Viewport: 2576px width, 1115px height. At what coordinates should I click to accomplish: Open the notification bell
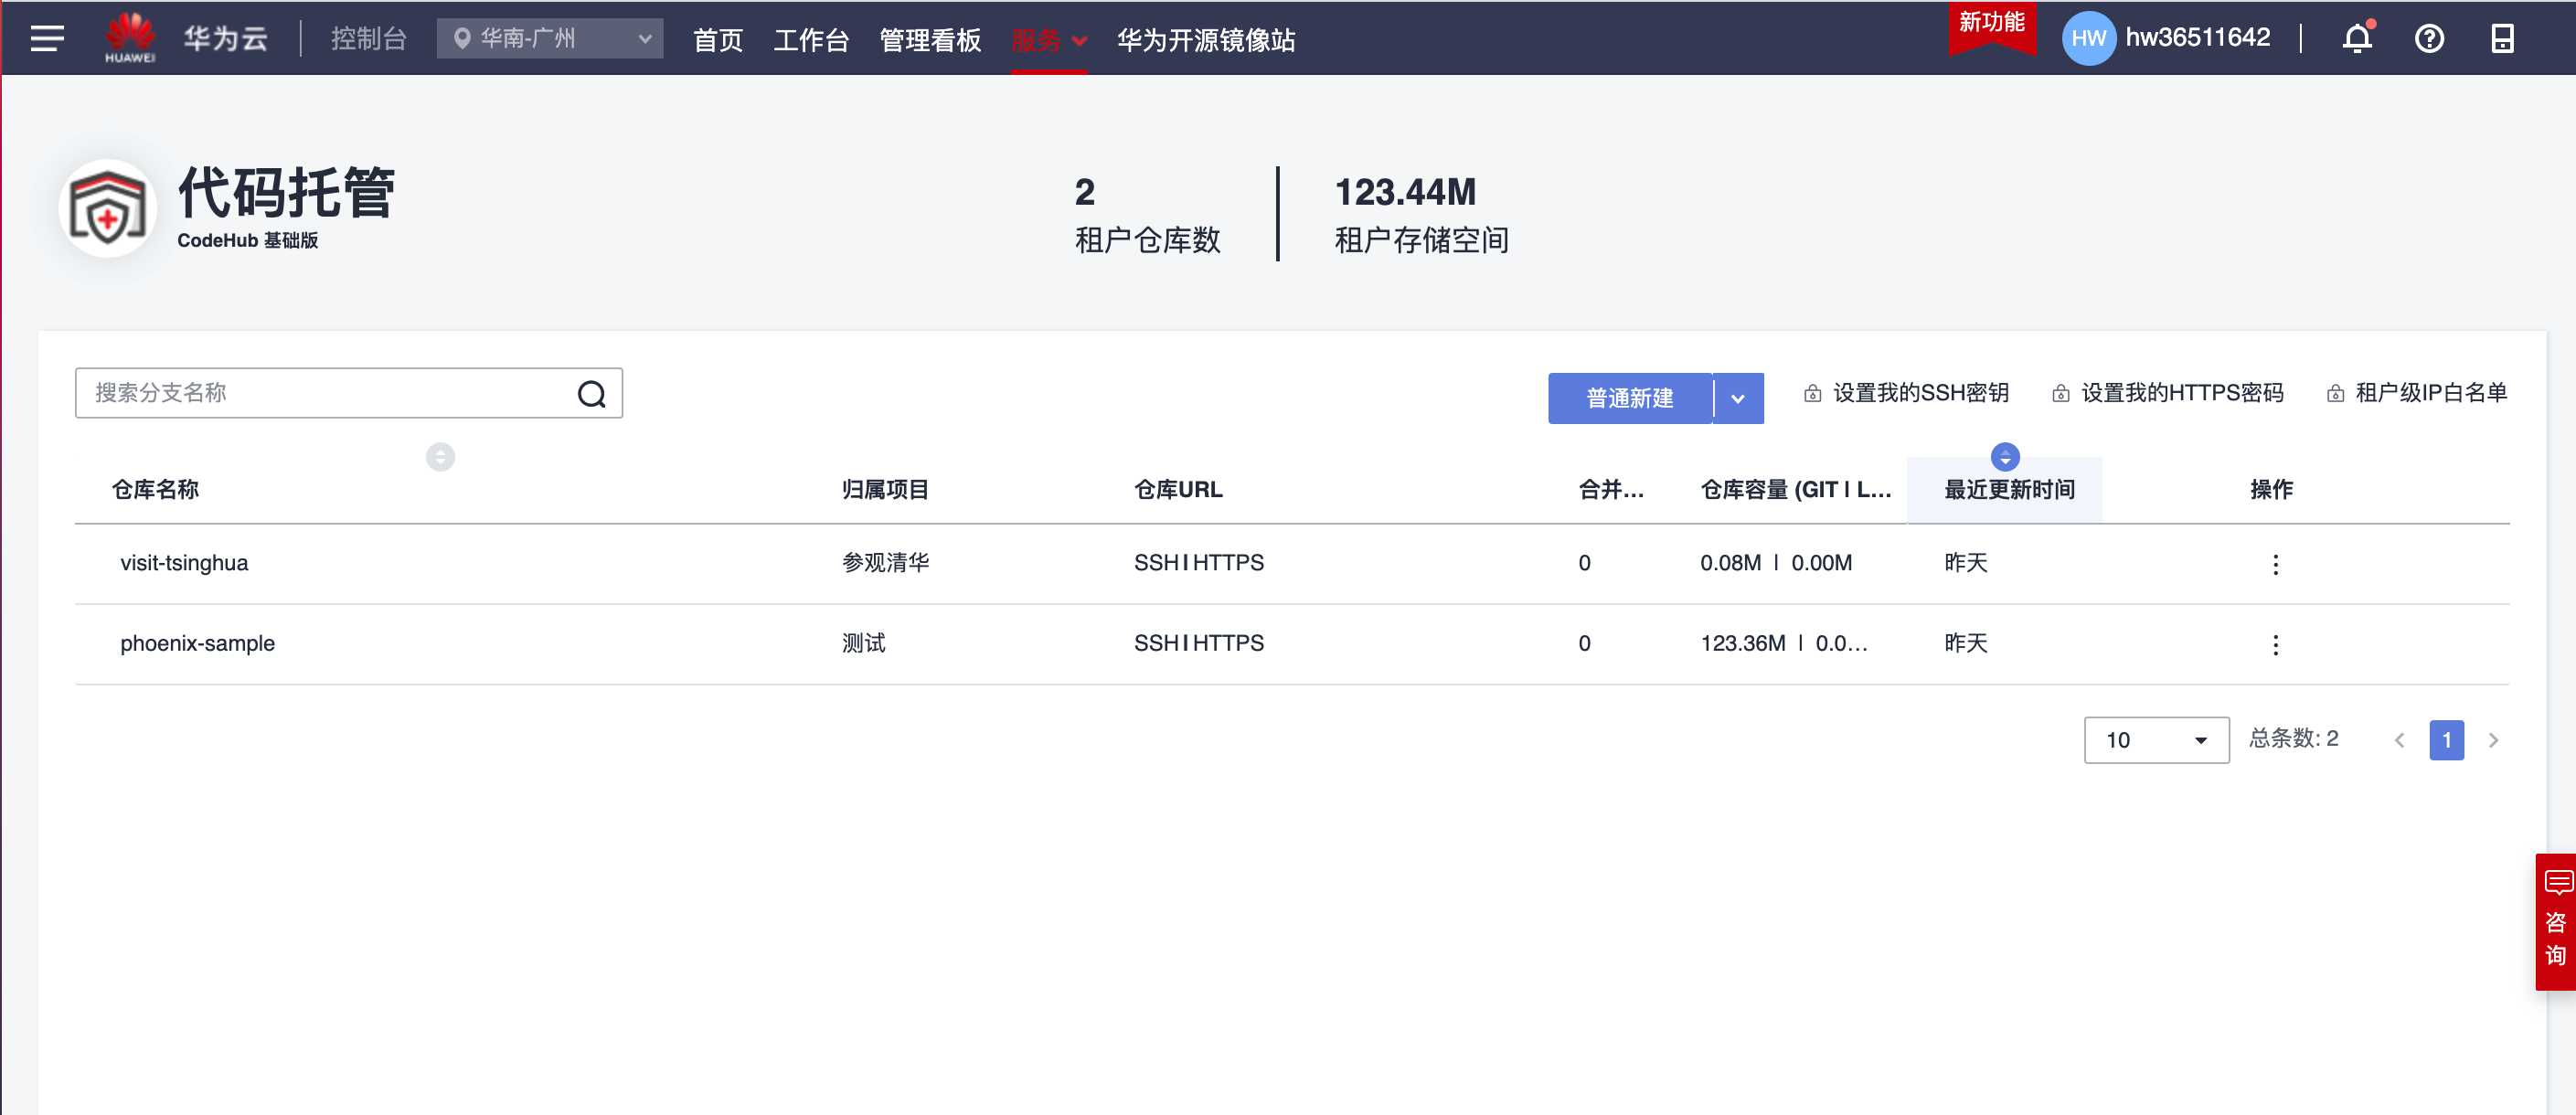(x=2357, y=38)
